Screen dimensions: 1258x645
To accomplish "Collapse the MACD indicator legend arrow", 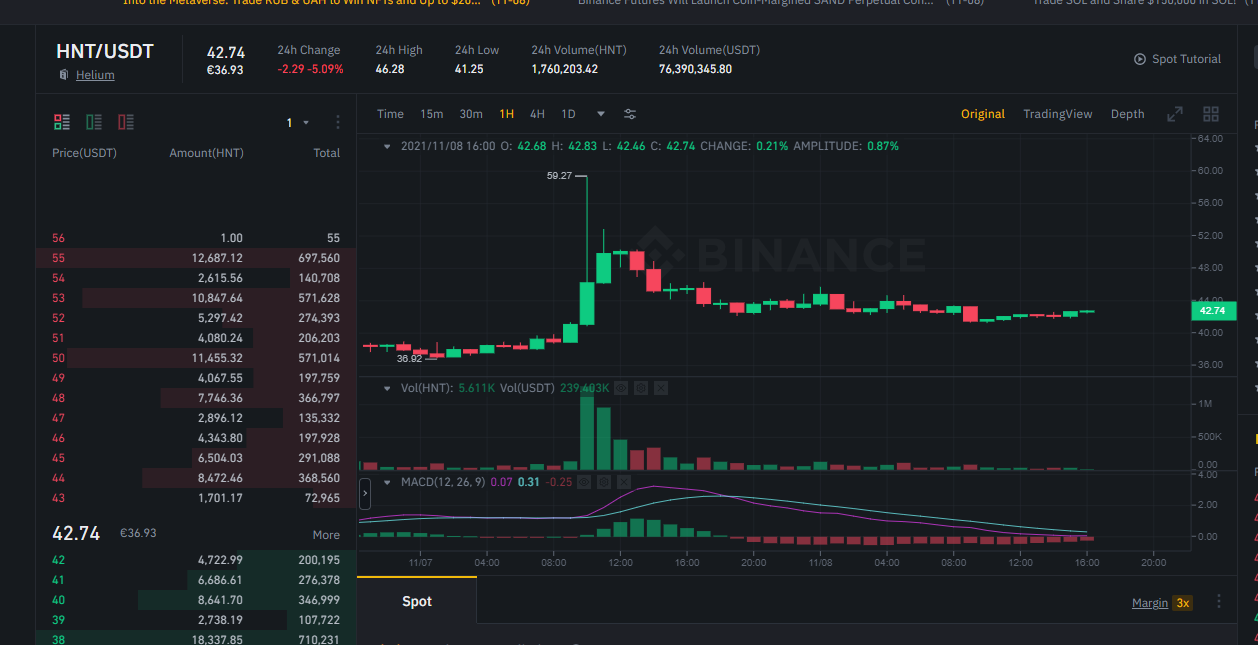I will [x=388, y=482].
